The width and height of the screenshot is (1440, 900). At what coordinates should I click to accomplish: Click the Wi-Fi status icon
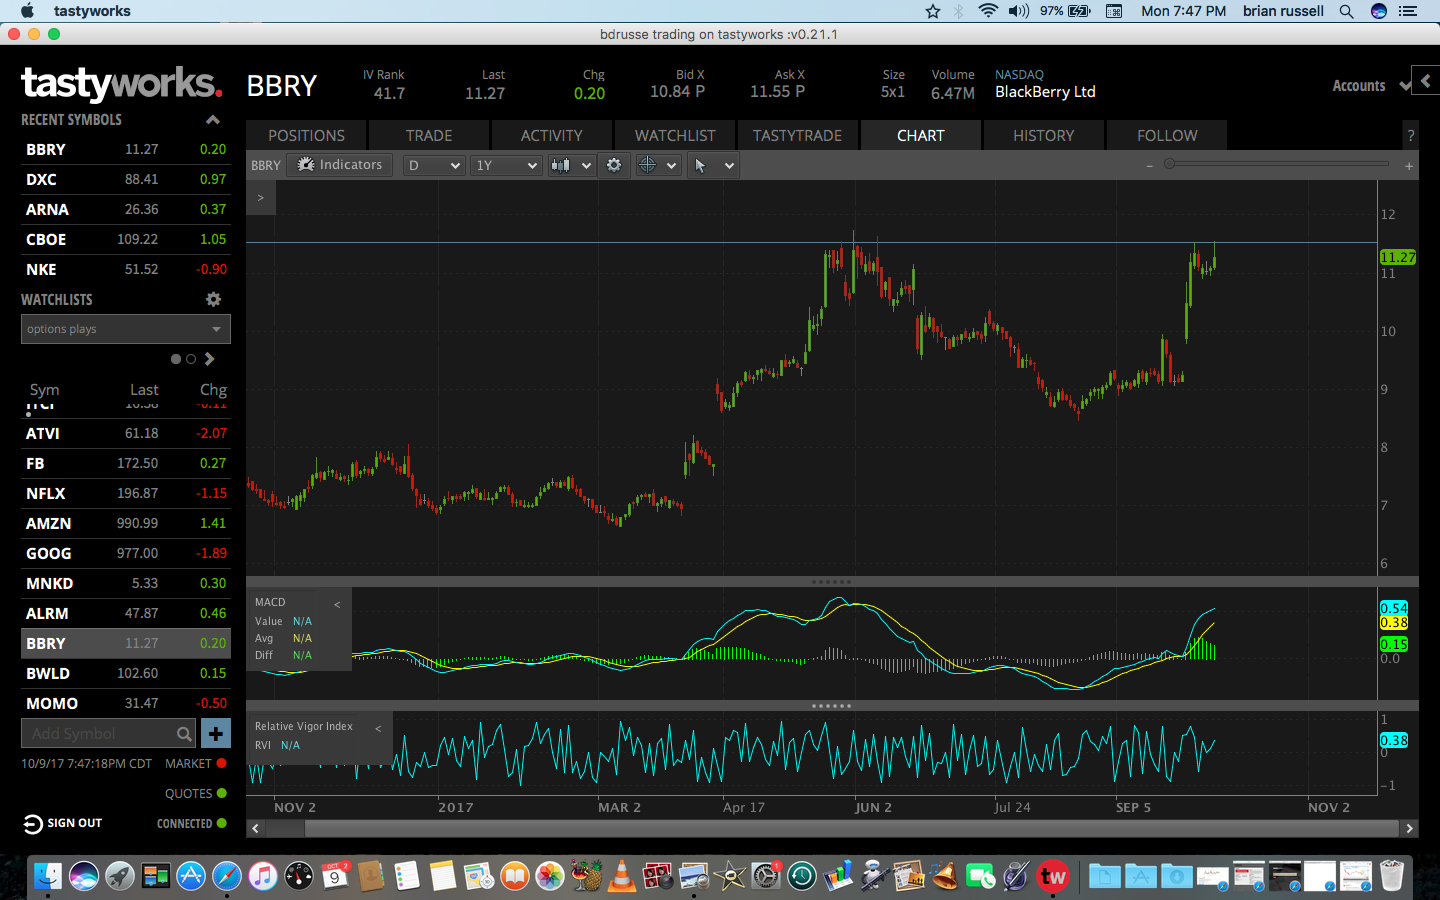(988, 11)
